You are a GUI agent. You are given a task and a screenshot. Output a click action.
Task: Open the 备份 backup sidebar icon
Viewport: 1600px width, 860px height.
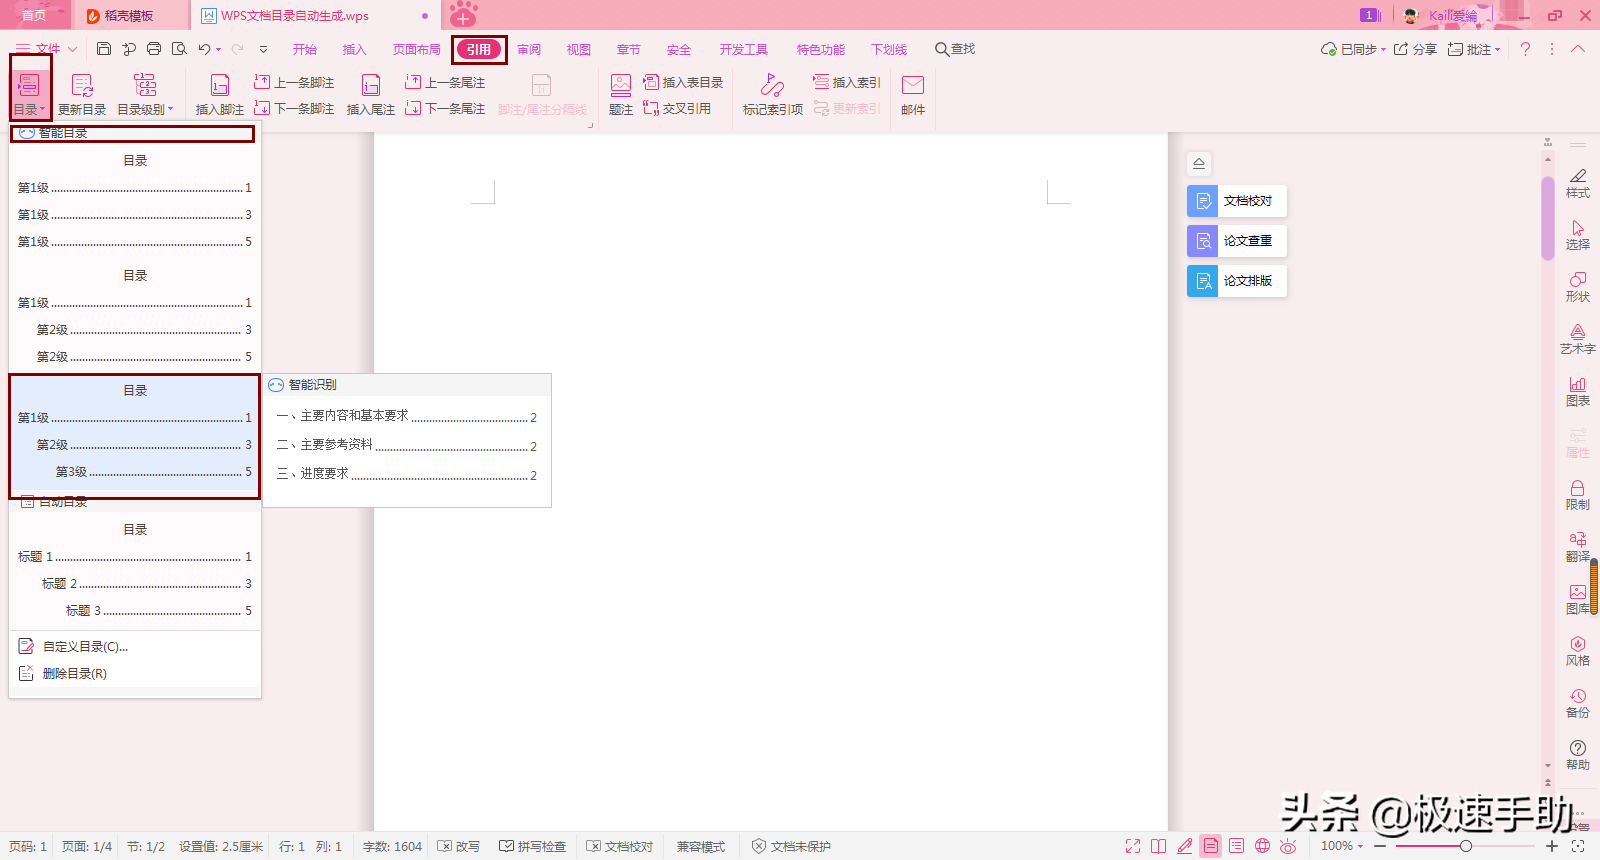(1578, 703)
